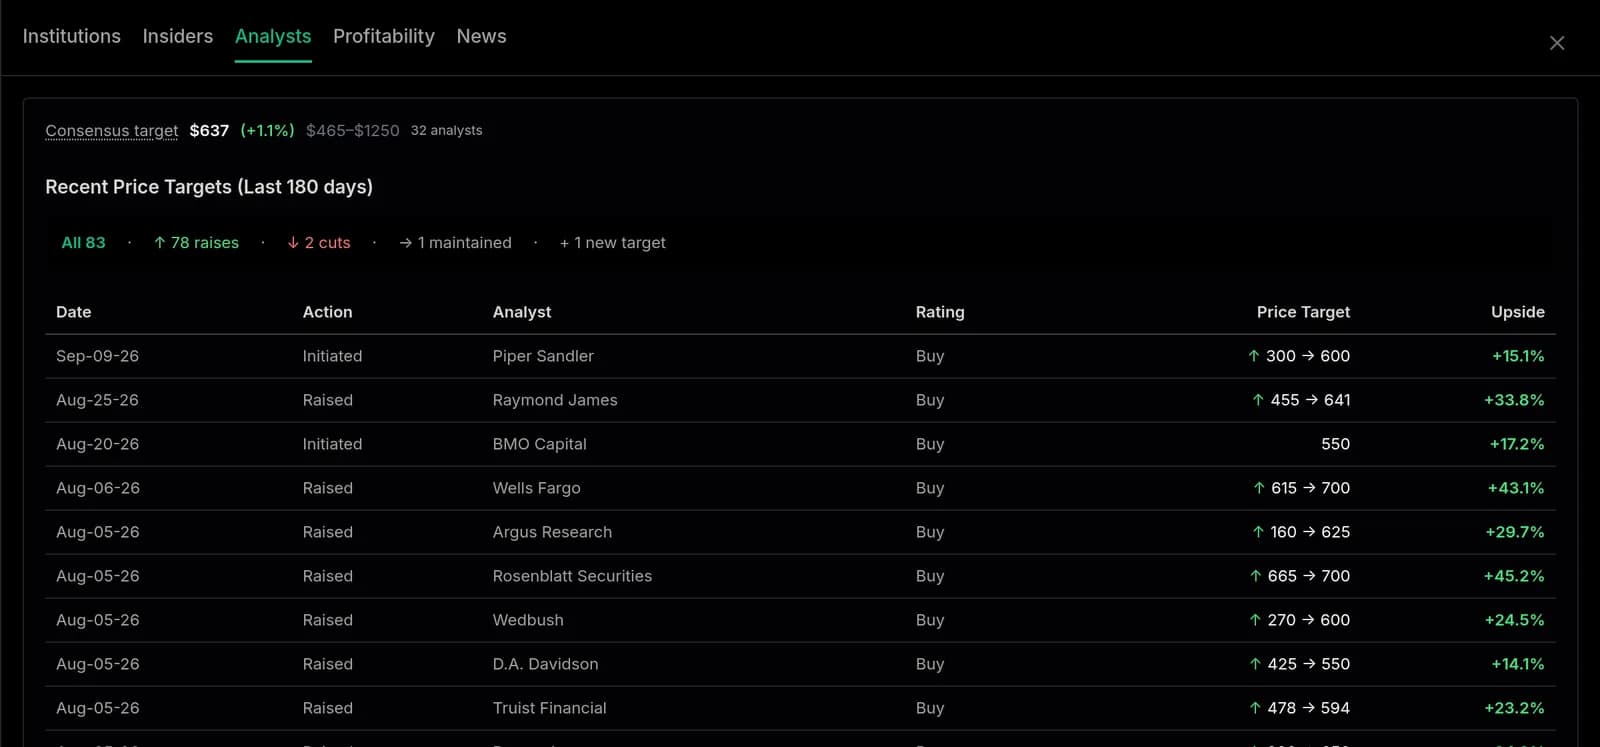The width and height of the screenshot is (1600, 747).
Task: Click the 550 price target value
Action: (1335, 444)
